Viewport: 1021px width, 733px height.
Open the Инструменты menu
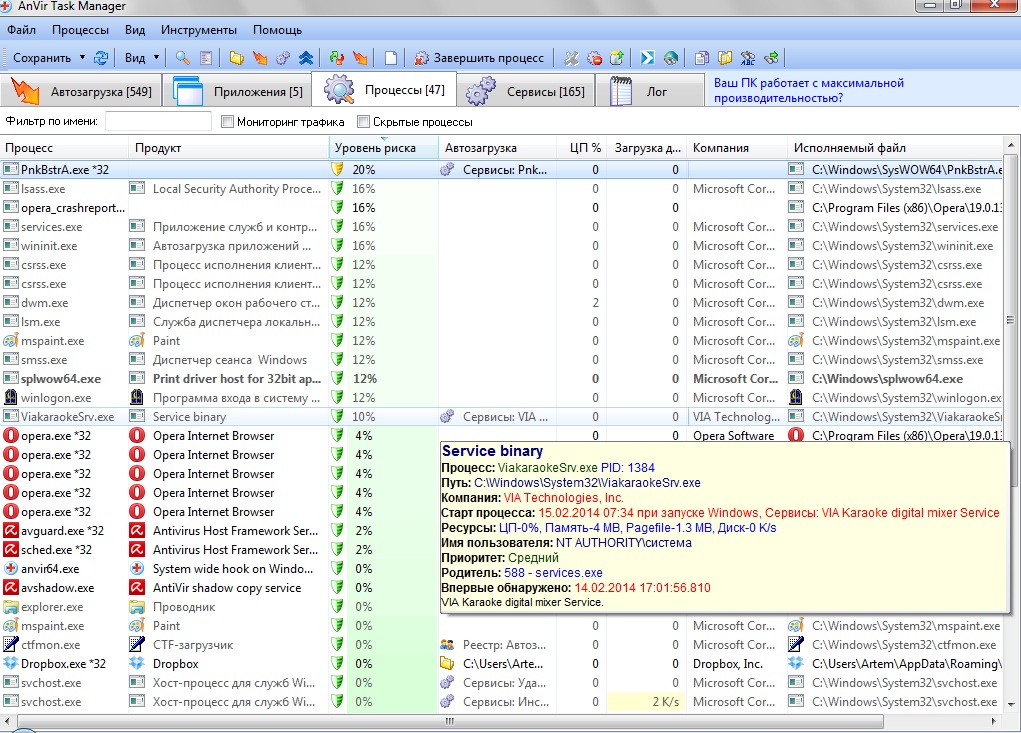point(199,30)
